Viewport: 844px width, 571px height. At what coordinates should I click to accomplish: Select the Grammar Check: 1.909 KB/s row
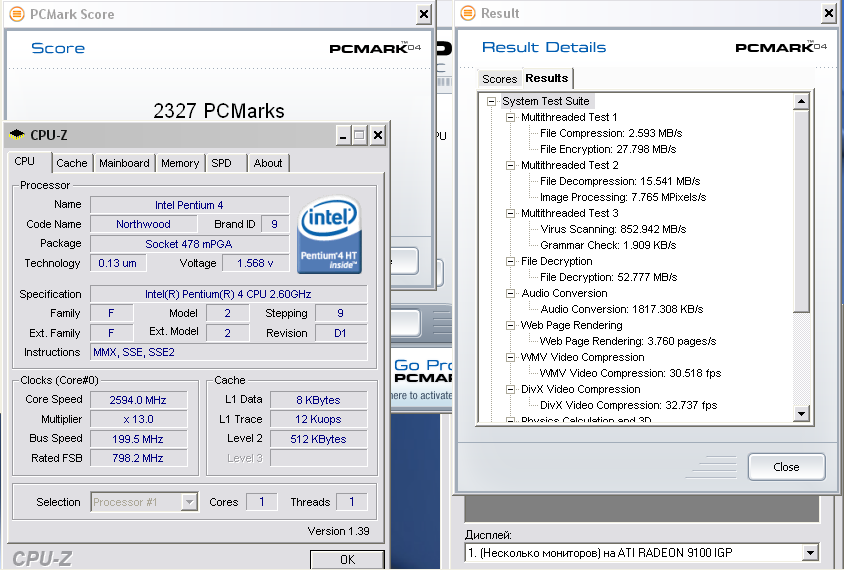[x=608, y=245]
